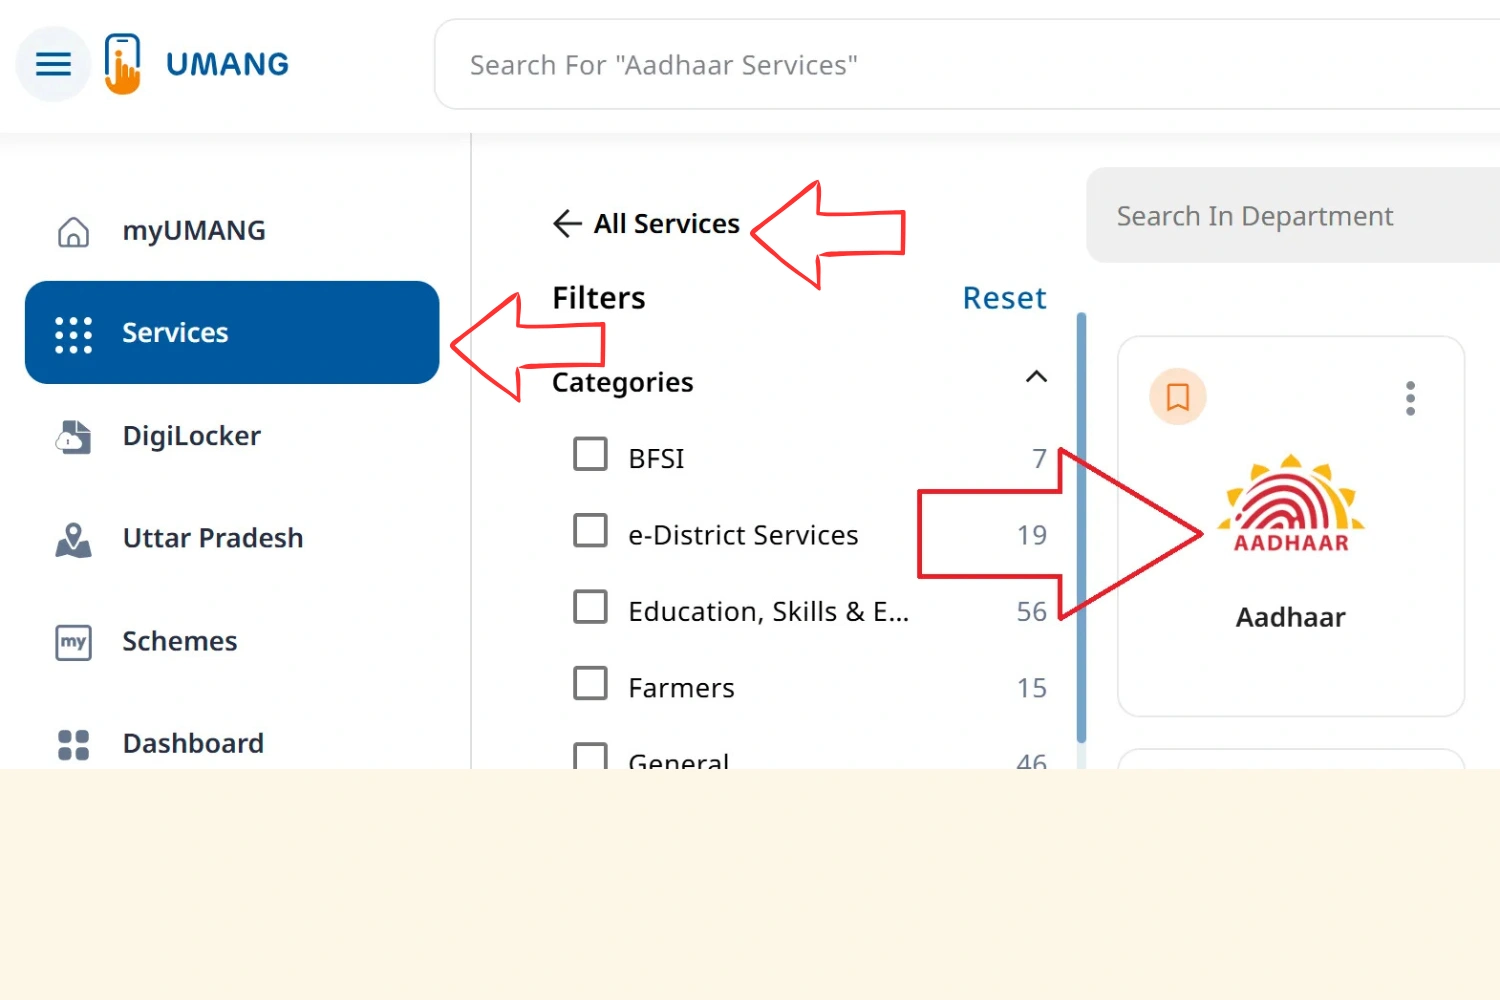Go back to All Services

(667, 223)
